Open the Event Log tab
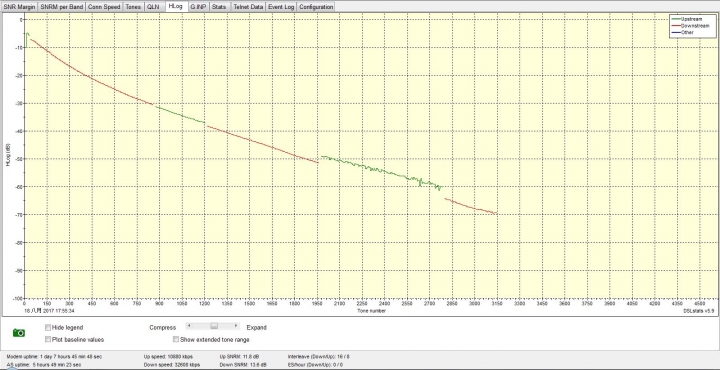 pos(281,7)
